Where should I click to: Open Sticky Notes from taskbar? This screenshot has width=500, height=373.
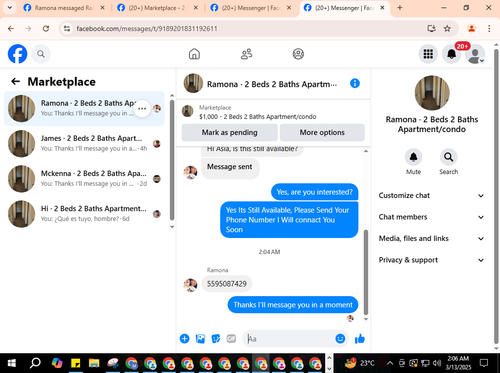coord(76,363)
